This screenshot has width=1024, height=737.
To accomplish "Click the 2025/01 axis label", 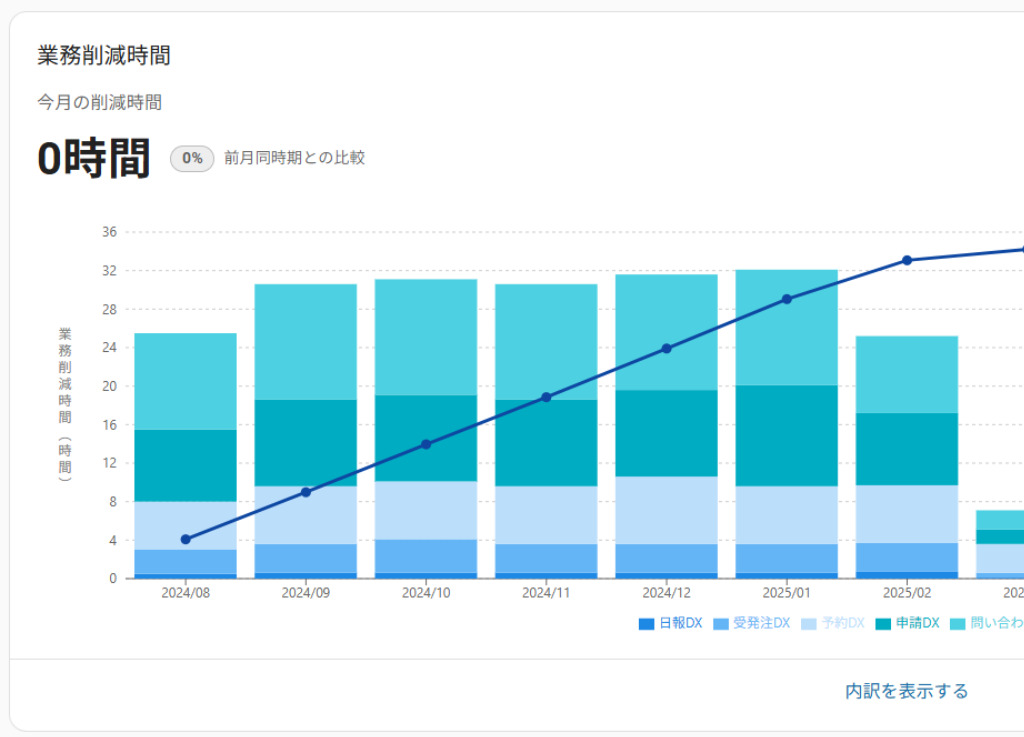I will [787, 593].
